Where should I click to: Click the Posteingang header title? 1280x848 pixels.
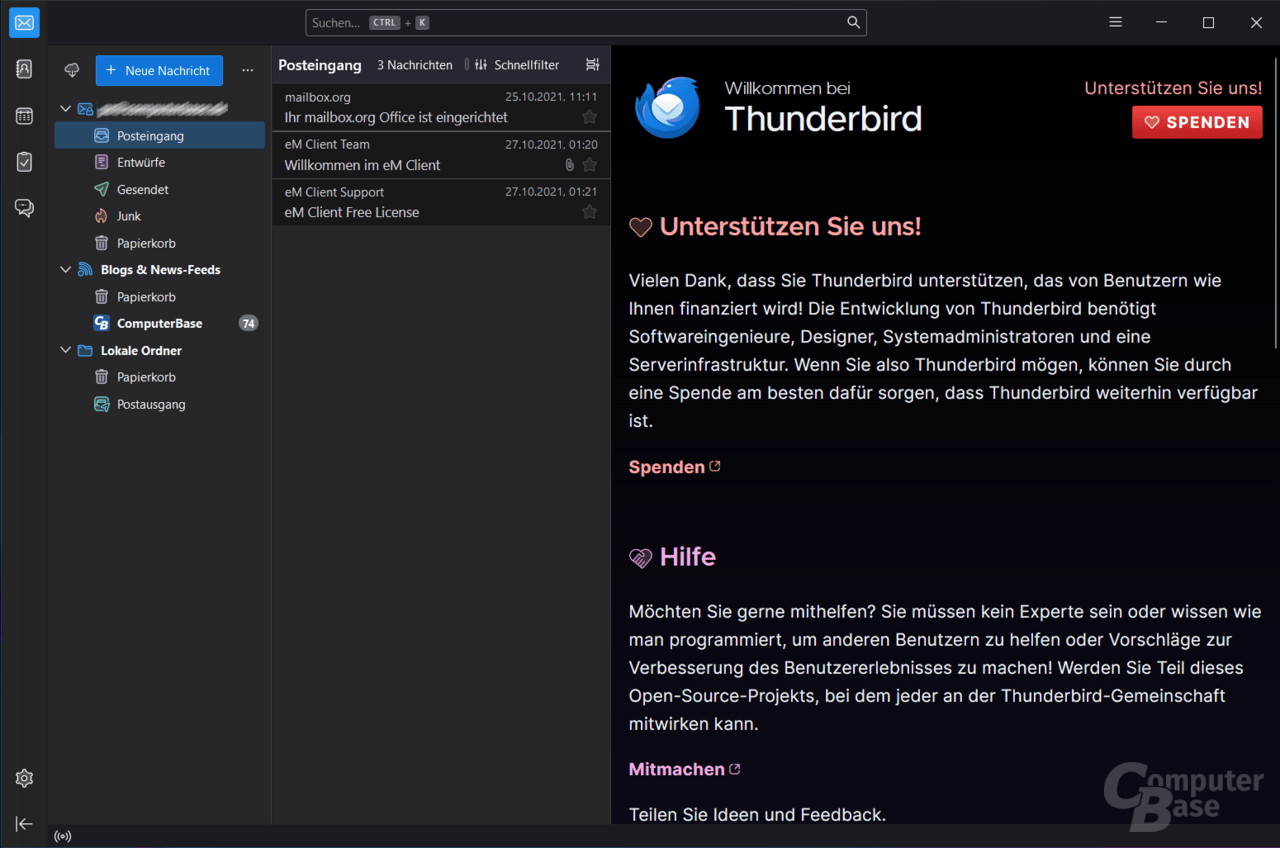pyautogui.click(x=320, y=65)
